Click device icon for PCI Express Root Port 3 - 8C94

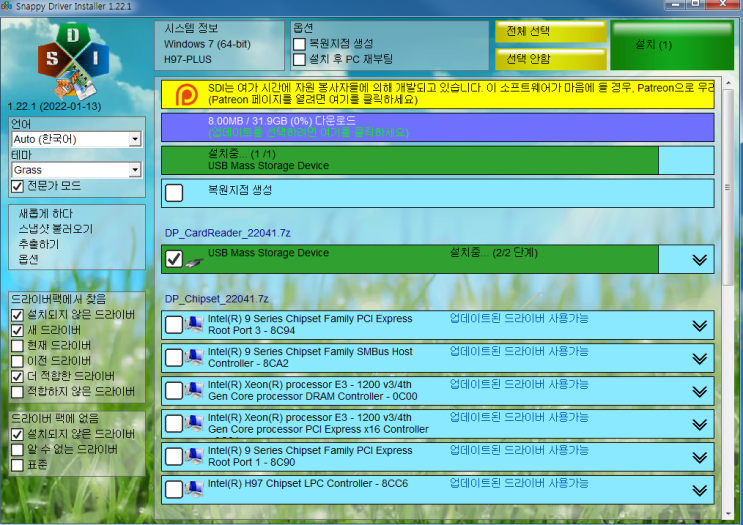pos(194,325)
